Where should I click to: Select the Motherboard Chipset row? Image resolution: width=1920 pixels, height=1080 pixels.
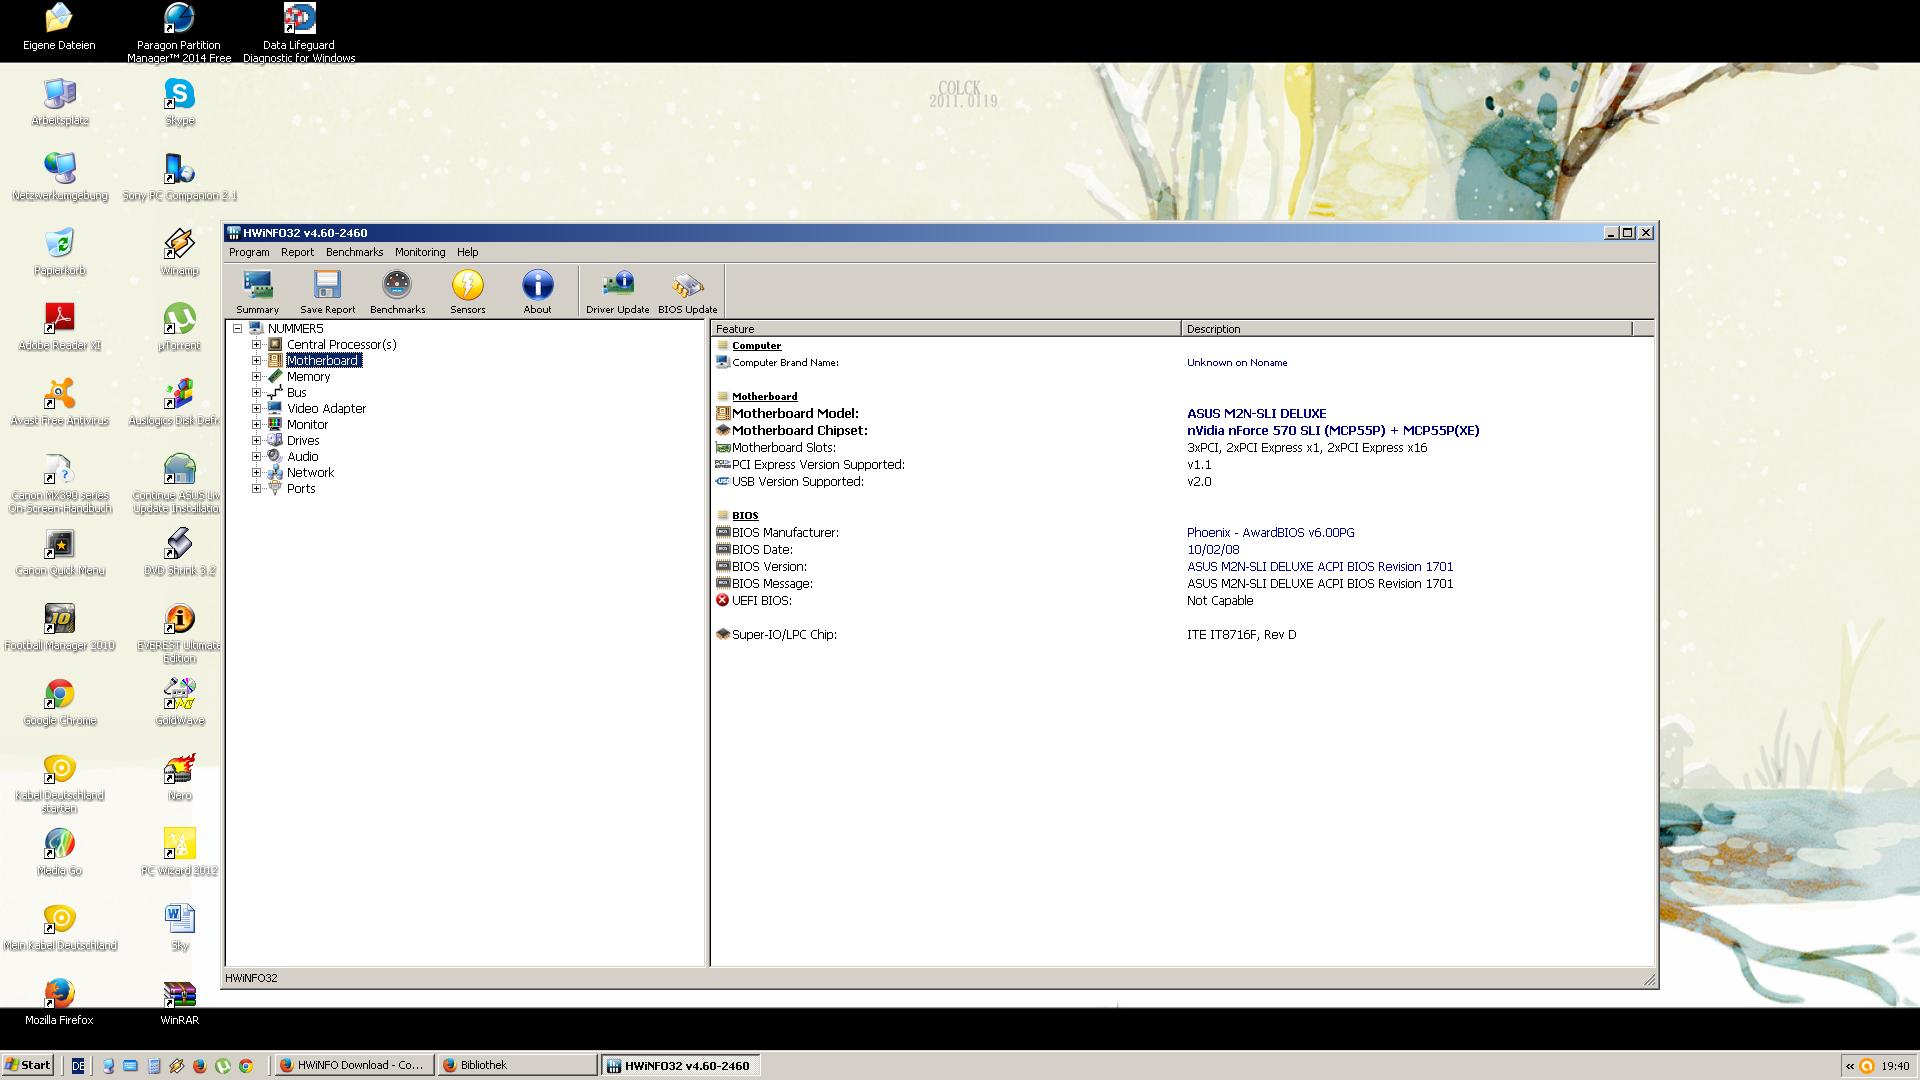pyautogui.click(x=1182, y=430)
